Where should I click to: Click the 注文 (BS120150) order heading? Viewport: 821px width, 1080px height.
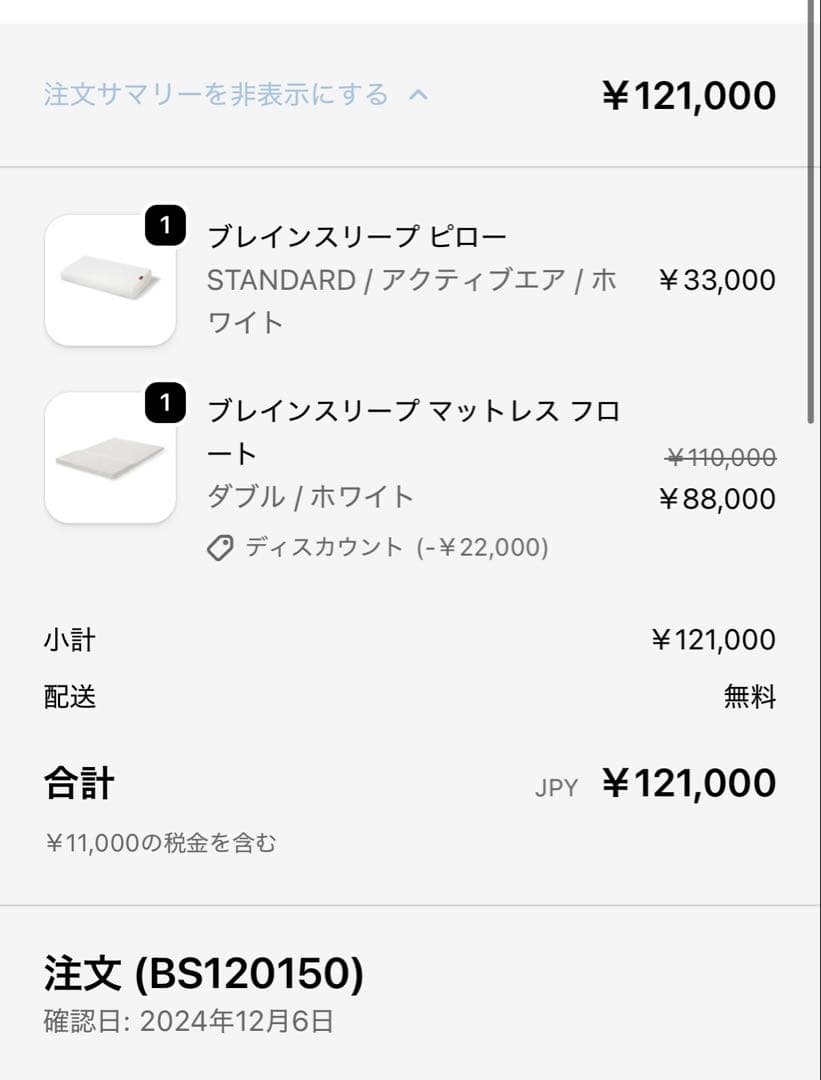coord(203,973)
